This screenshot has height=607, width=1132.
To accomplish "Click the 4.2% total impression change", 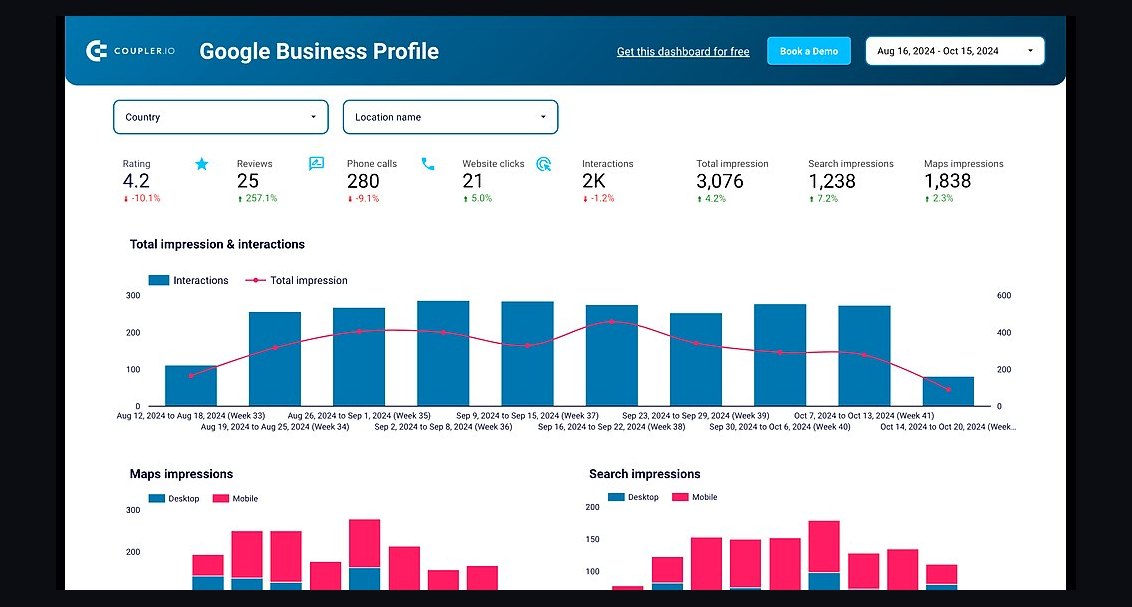I will (712, 198).
